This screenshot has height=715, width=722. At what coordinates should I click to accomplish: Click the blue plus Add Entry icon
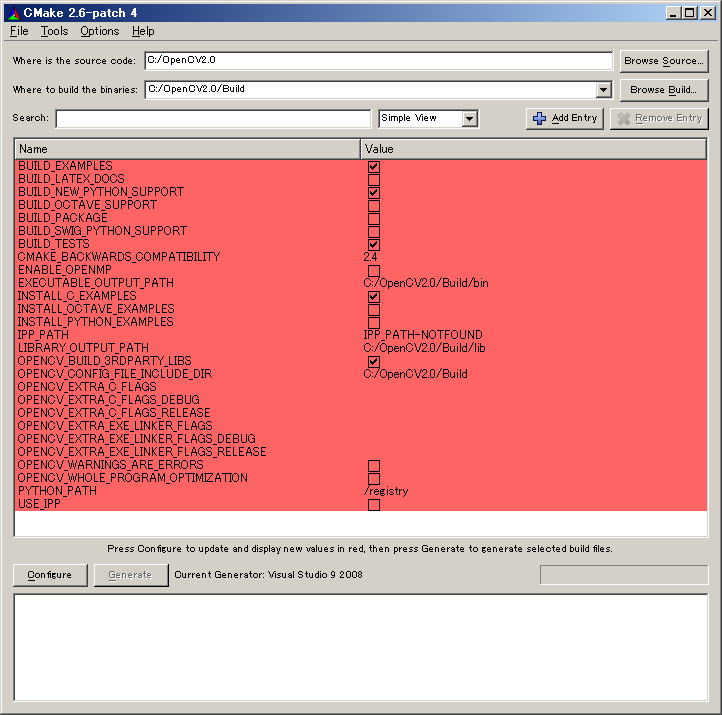539,119
